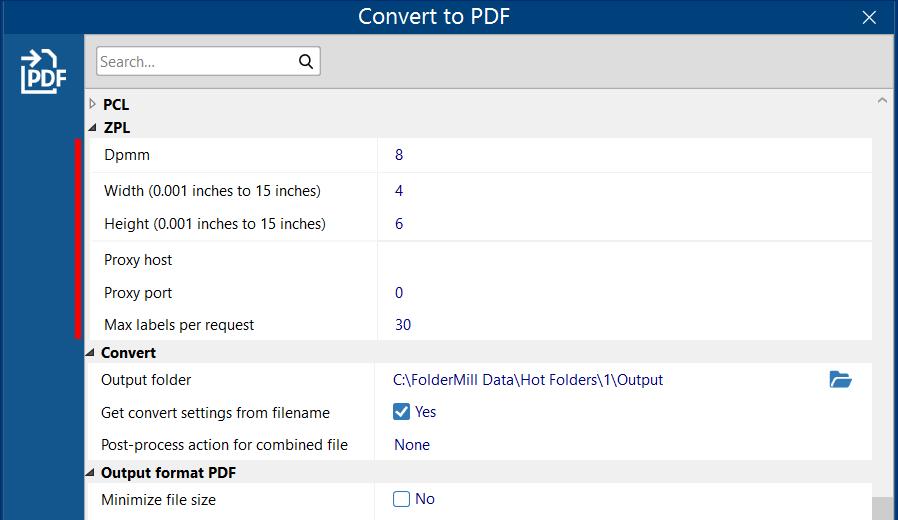Open the Output folder browse icon
Viewport: 898px width, 520px height.
coord(840,379)
